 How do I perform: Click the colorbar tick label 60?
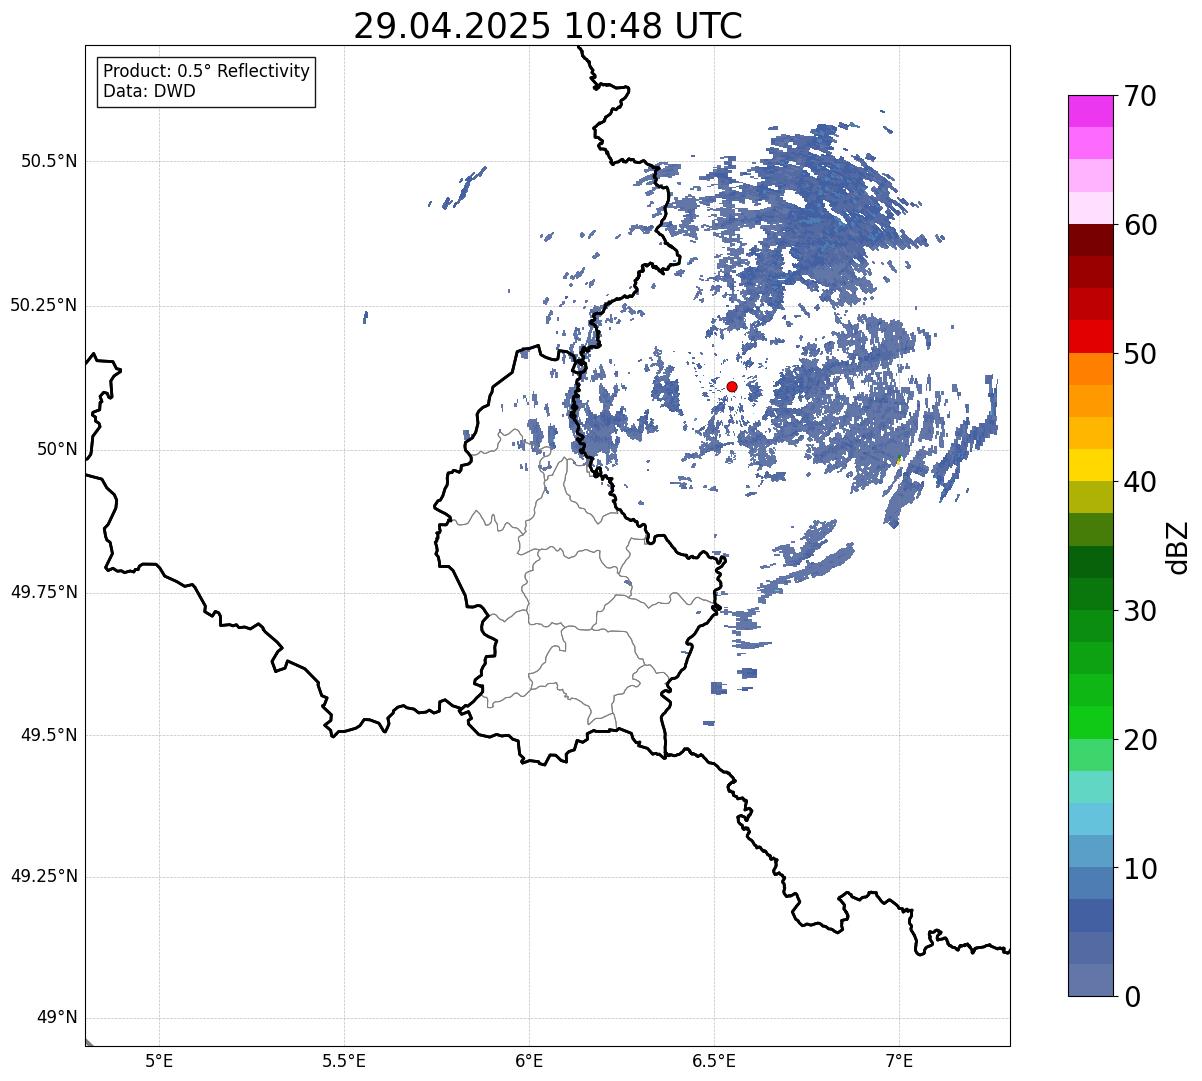(1140, 225)
